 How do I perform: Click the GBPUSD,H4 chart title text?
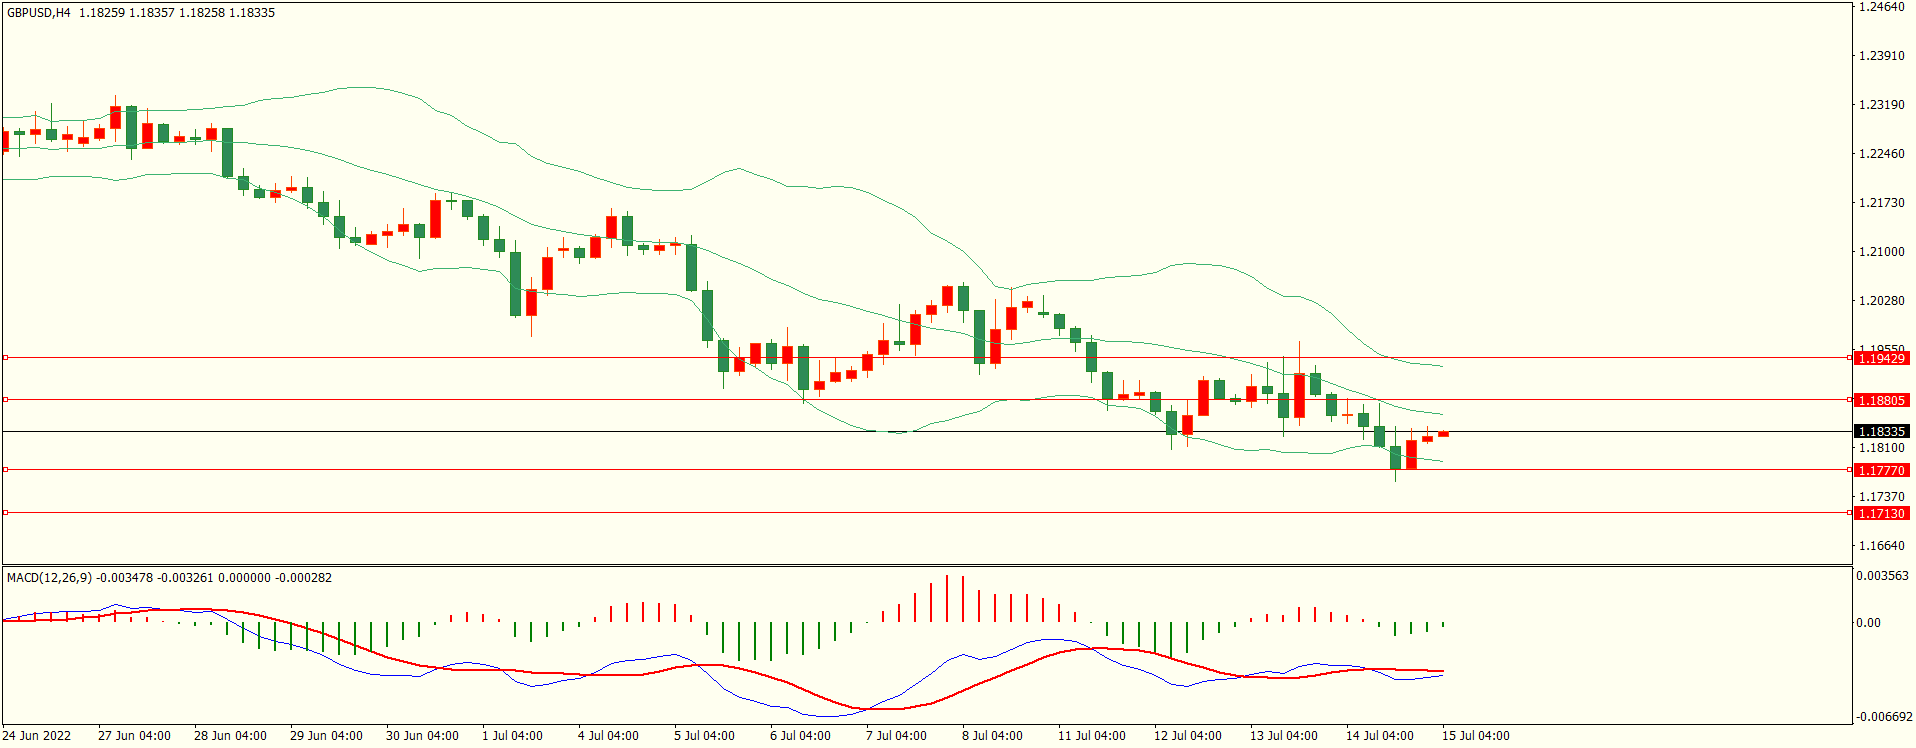click(x=38, y=13)
